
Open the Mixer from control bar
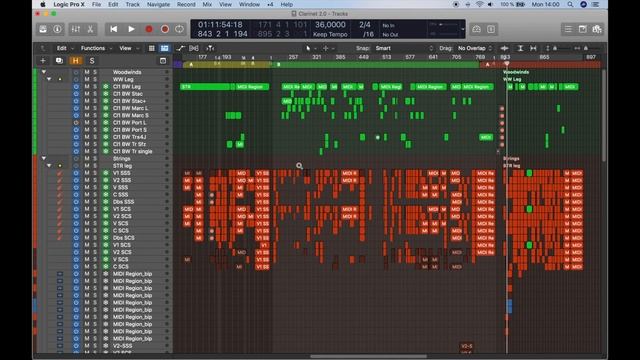click(x=76, y=29)
